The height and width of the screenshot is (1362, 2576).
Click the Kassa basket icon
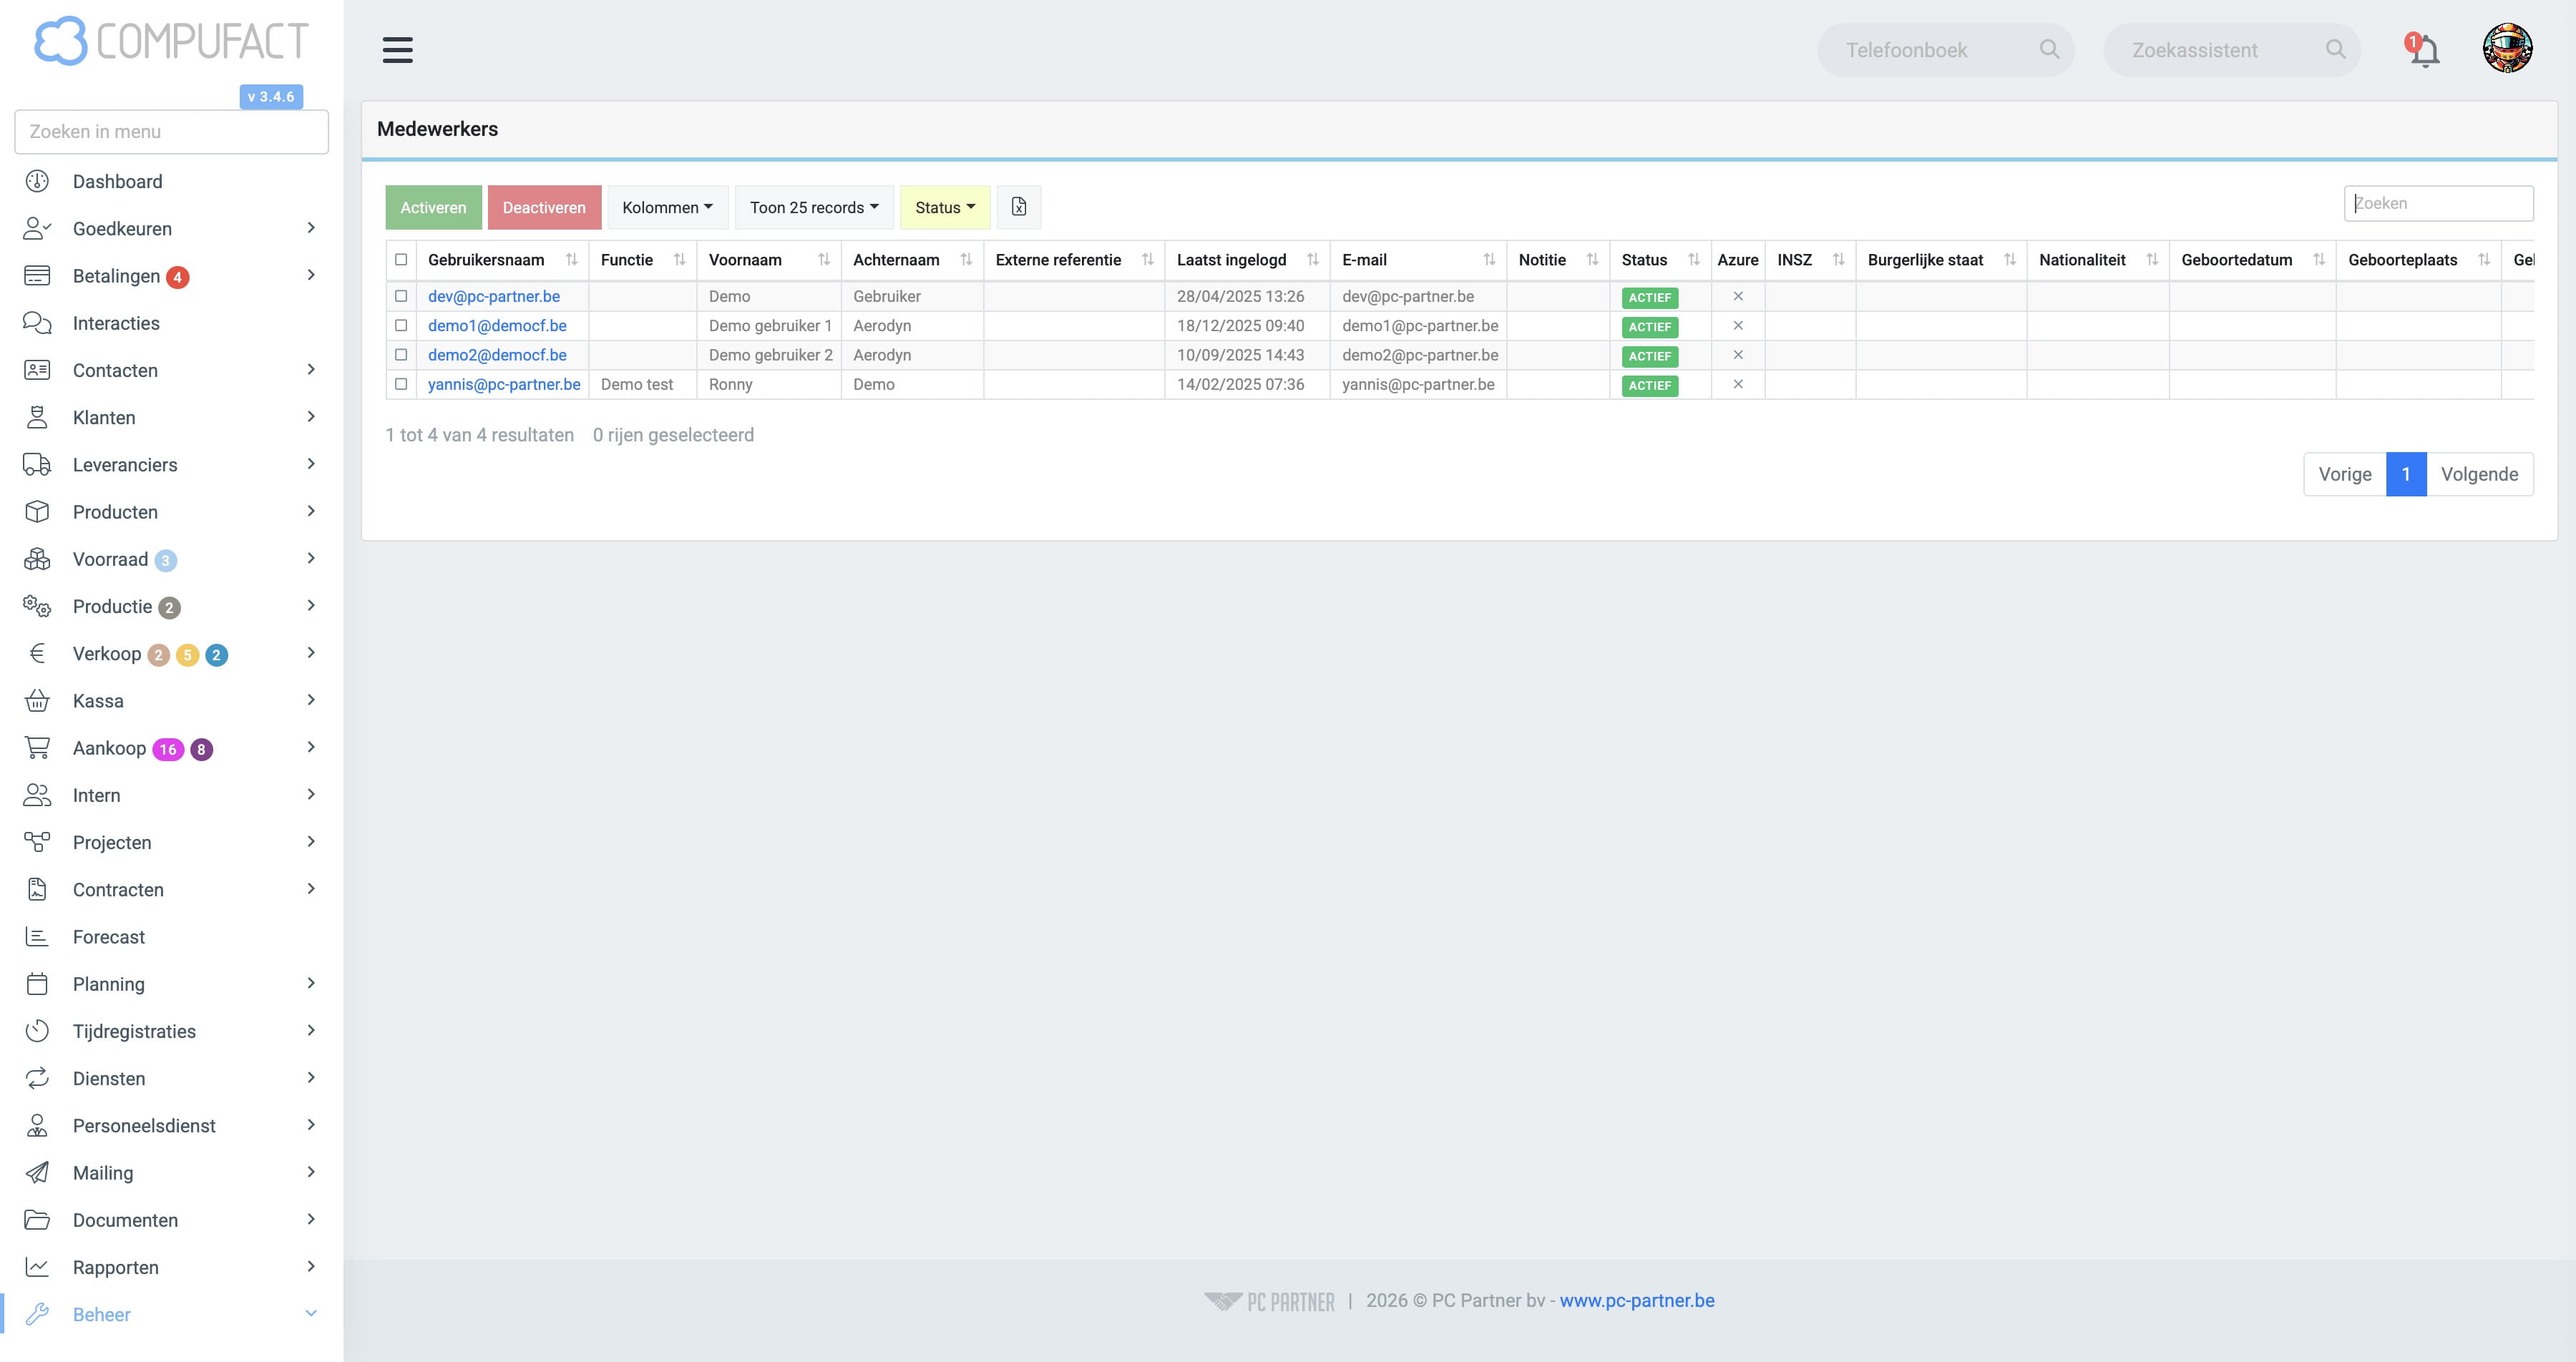pos(37,701)
